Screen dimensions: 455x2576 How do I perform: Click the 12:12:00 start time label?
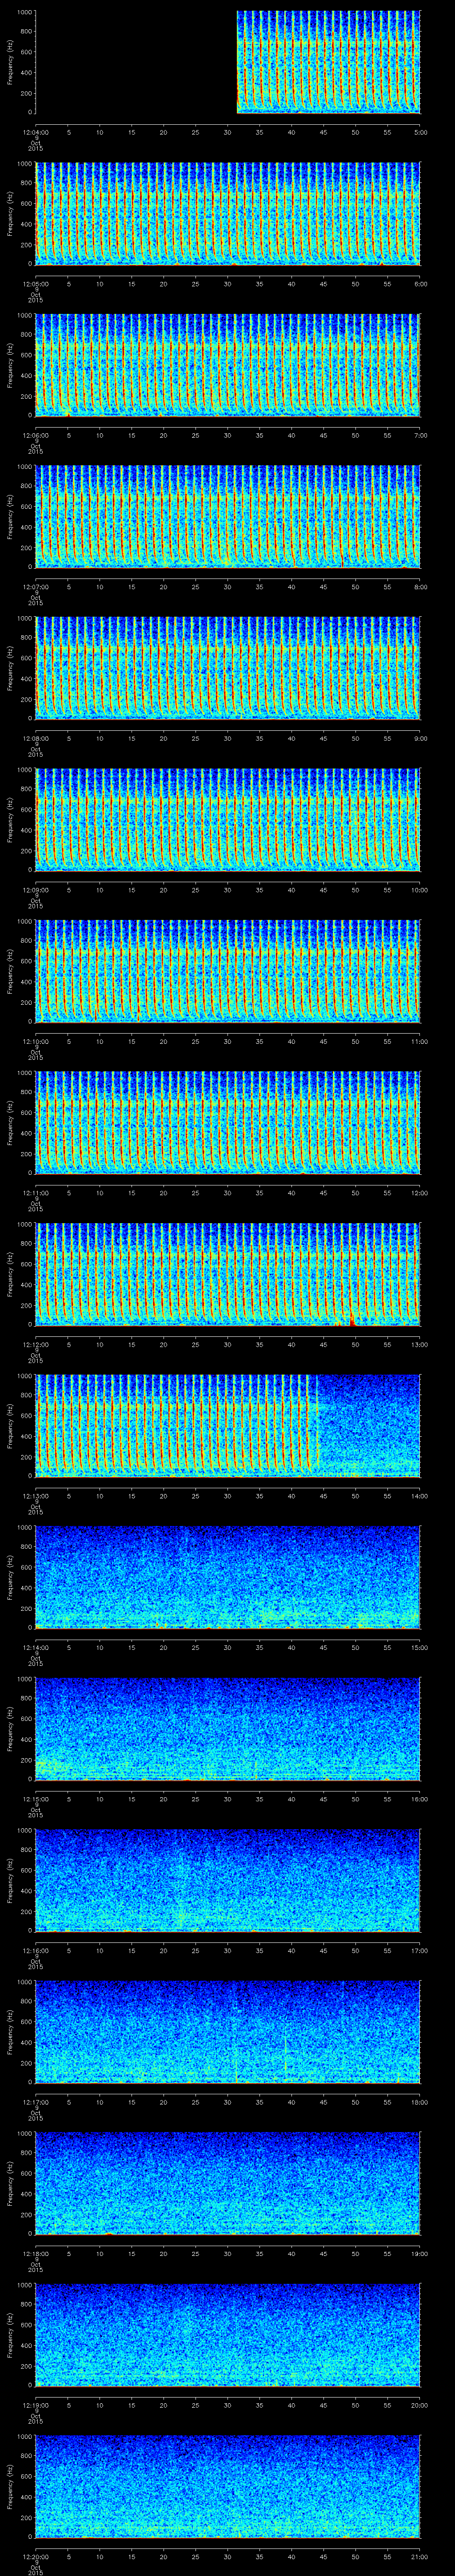pos(35,1345)
